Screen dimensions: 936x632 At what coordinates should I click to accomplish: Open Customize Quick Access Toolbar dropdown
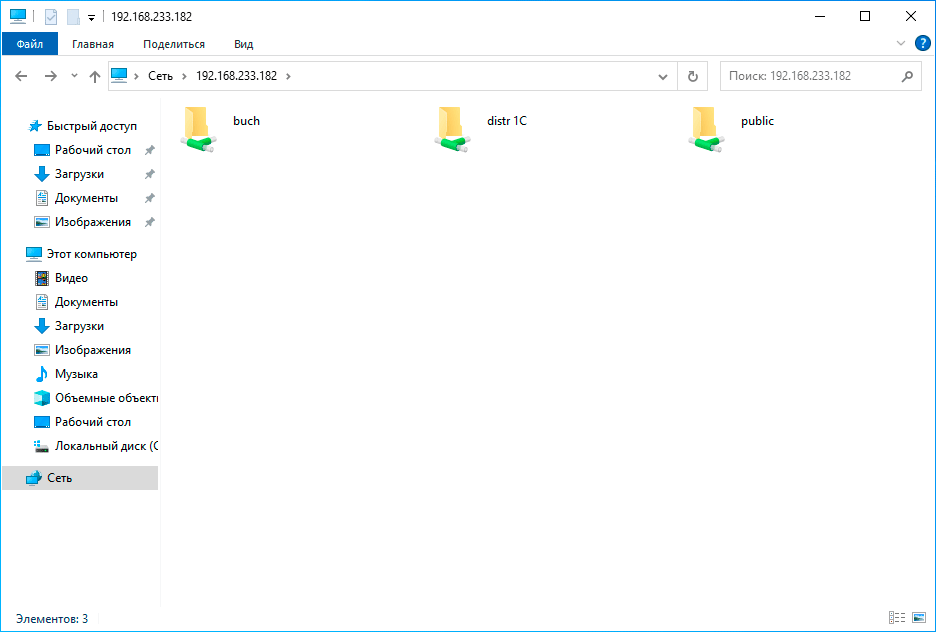click(91, 18)
